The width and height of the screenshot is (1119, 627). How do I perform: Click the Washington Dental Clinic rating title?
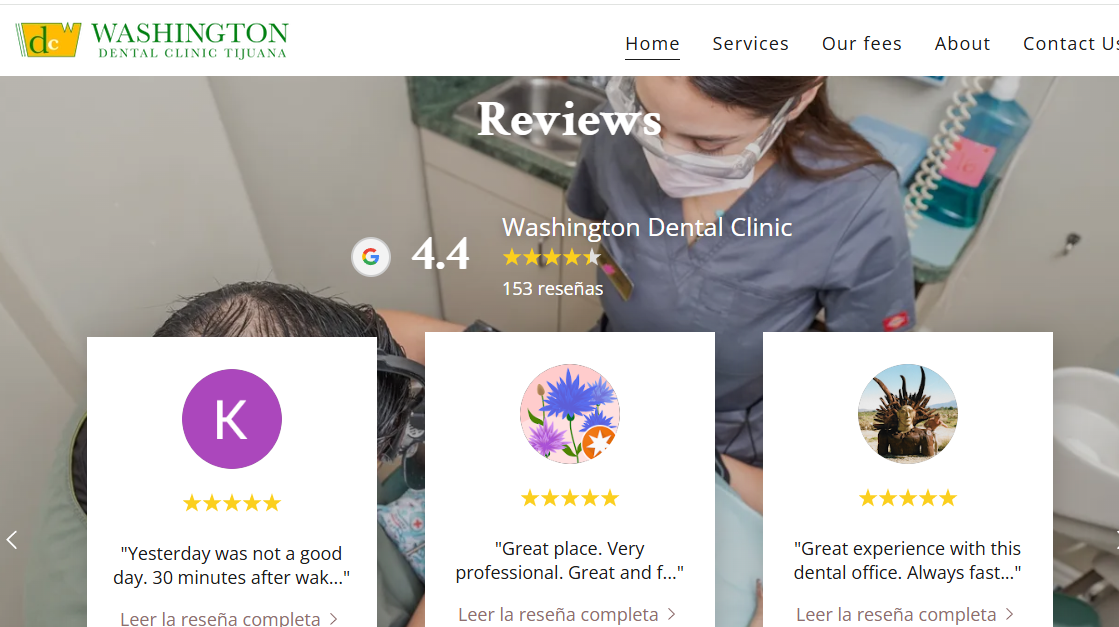[x=647, y=228]
